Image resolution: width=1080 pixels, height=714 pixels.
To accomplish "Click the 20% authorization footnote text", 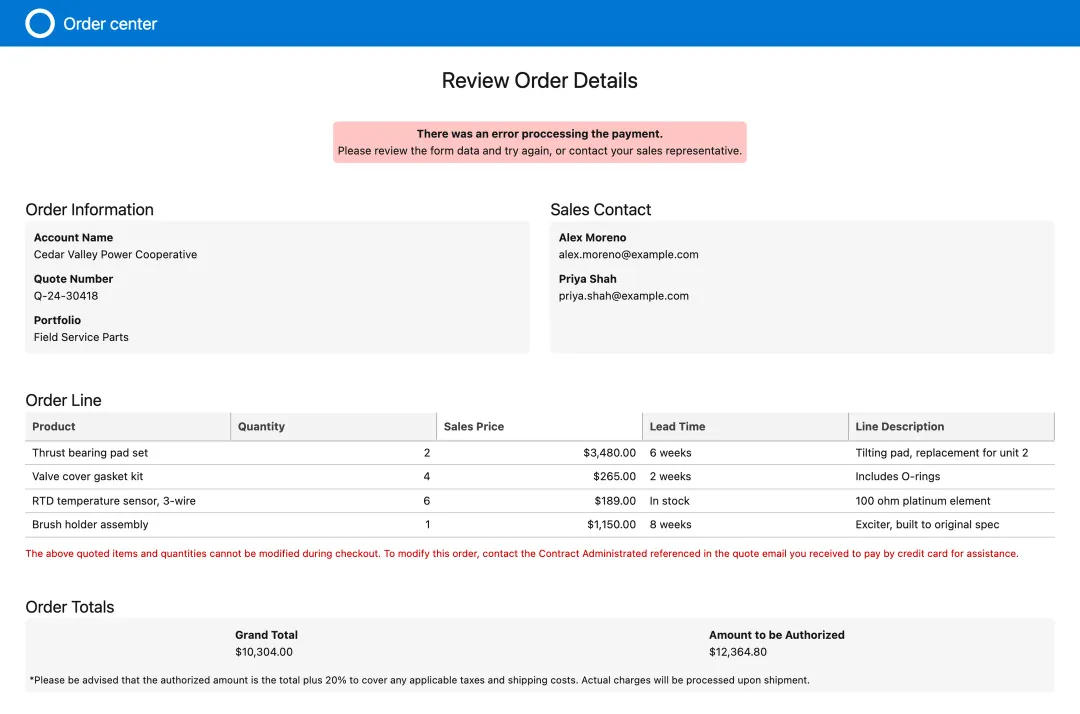I will click(x=419, y=680).
